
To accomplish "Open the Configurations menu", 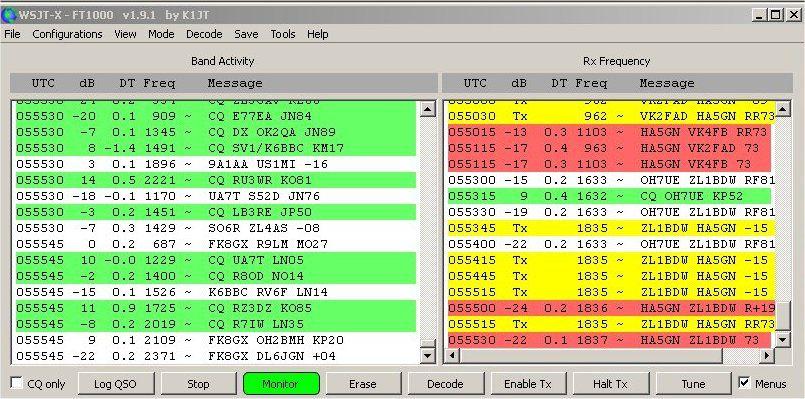I will pyautogui.click(x=67, y=34).
